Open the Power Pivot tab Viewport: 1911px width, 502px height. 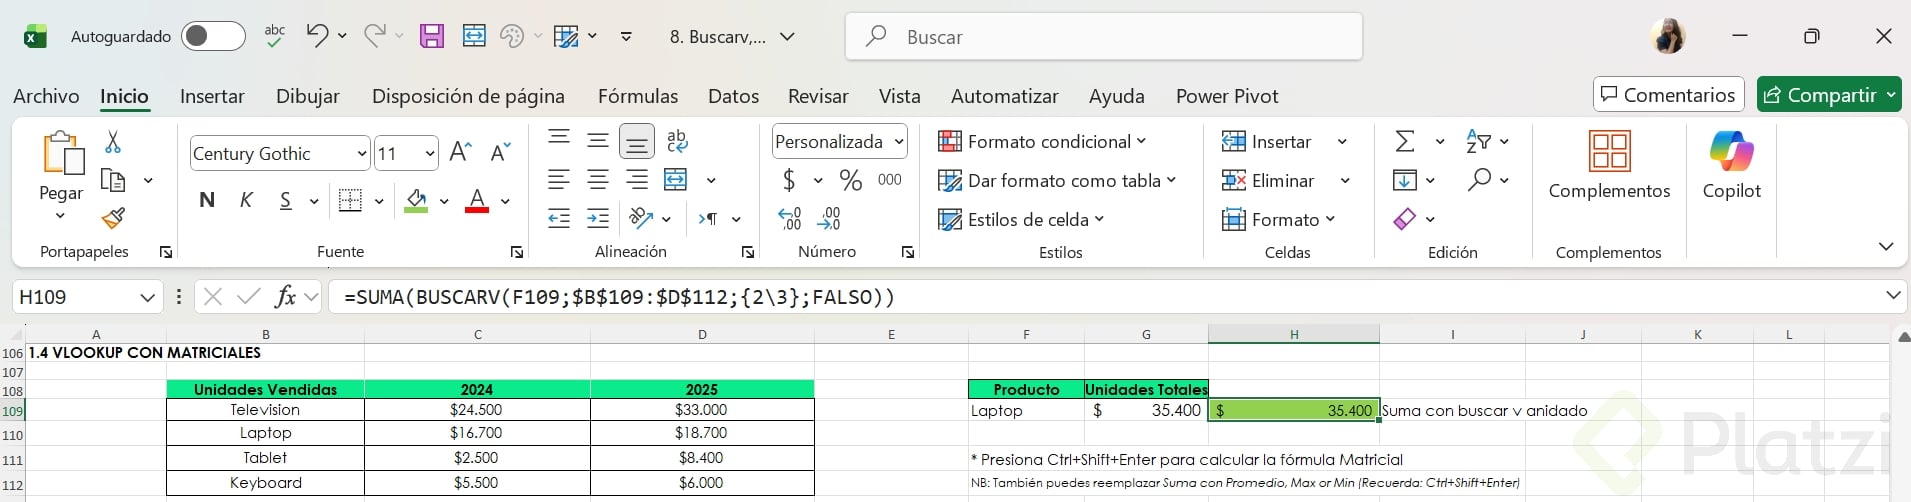click(1227, 96)
